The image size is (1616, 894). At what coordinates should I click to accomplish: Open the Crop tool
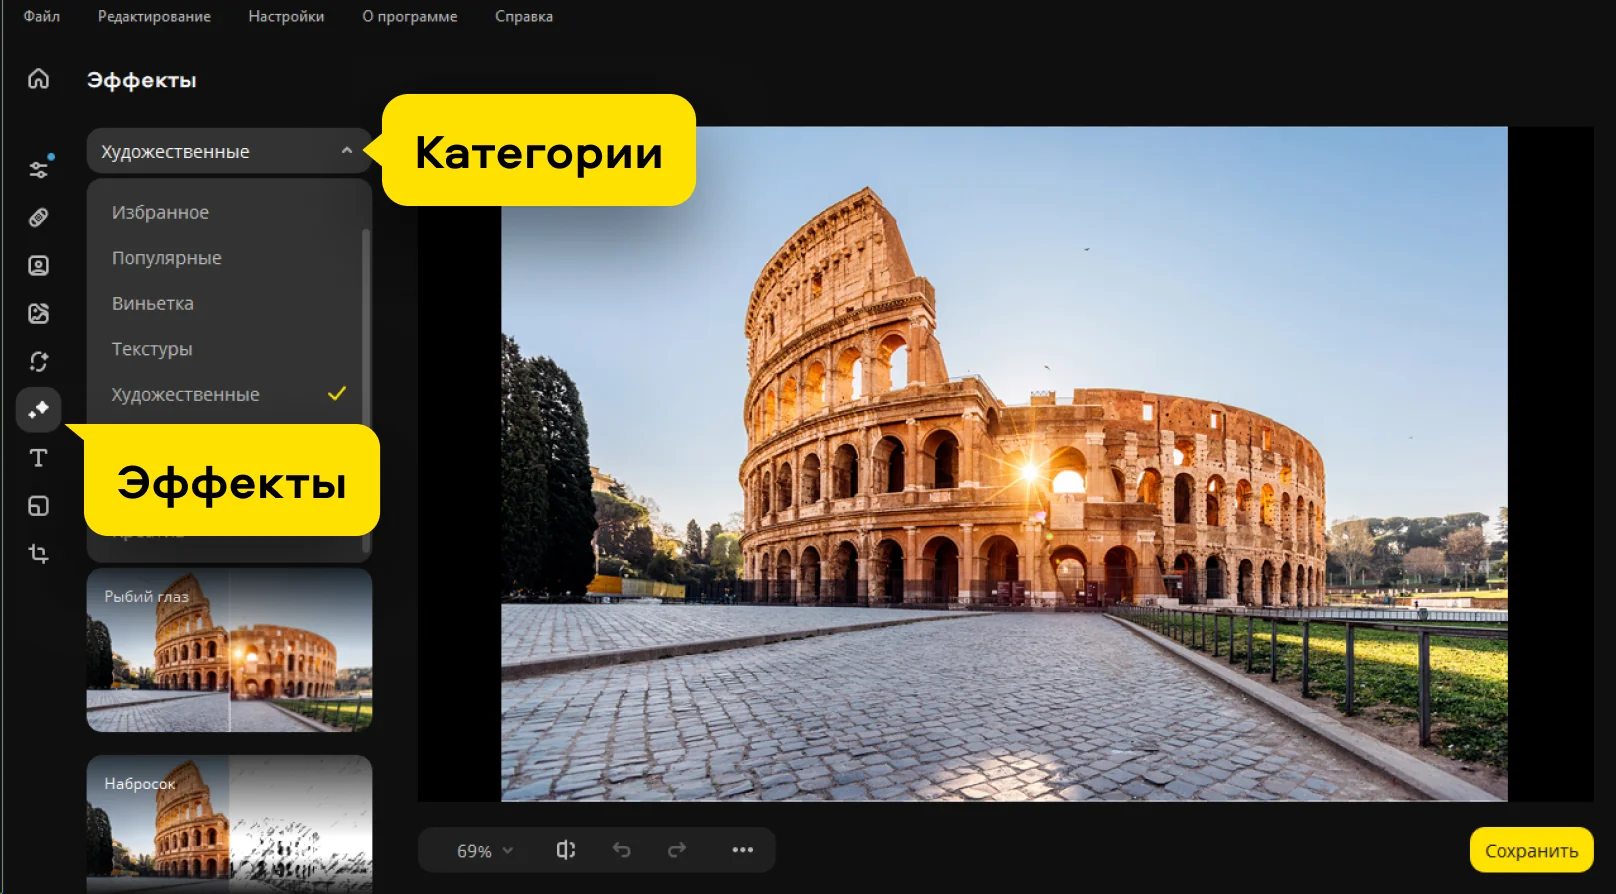(38, 554)
